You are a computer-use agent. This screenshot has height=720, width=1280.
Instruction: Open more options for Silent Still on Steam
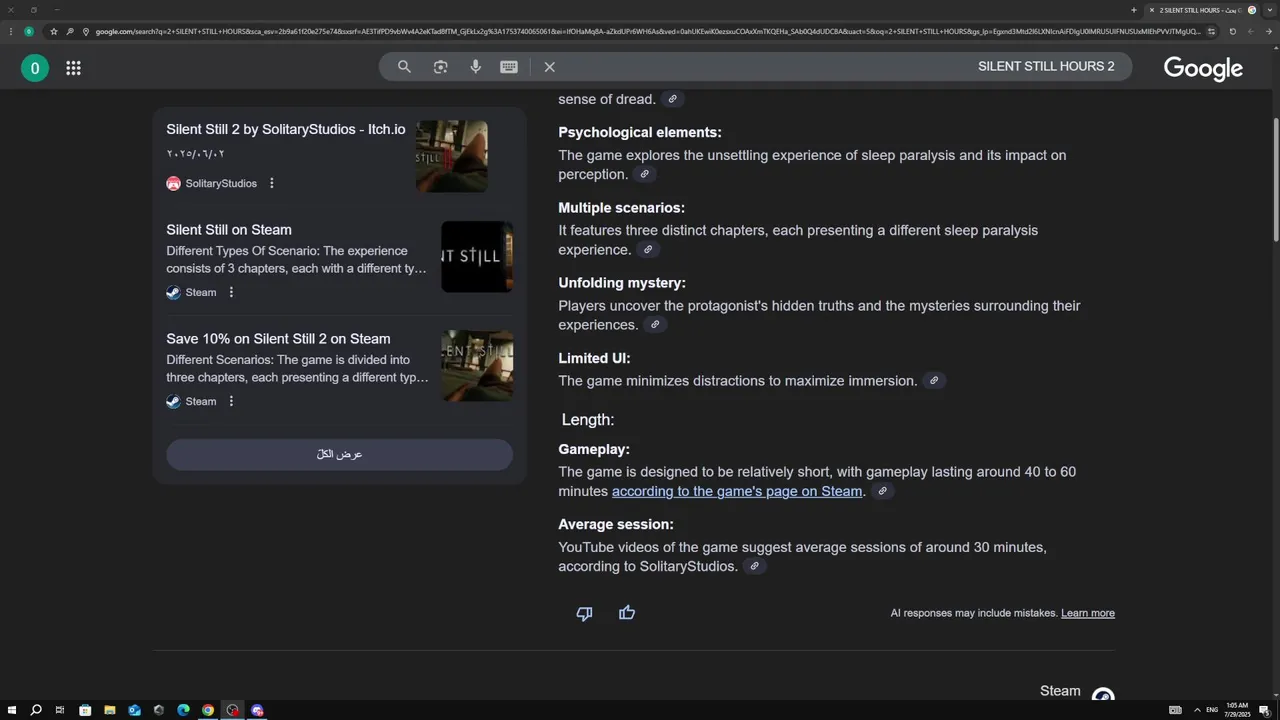[231, 292]
